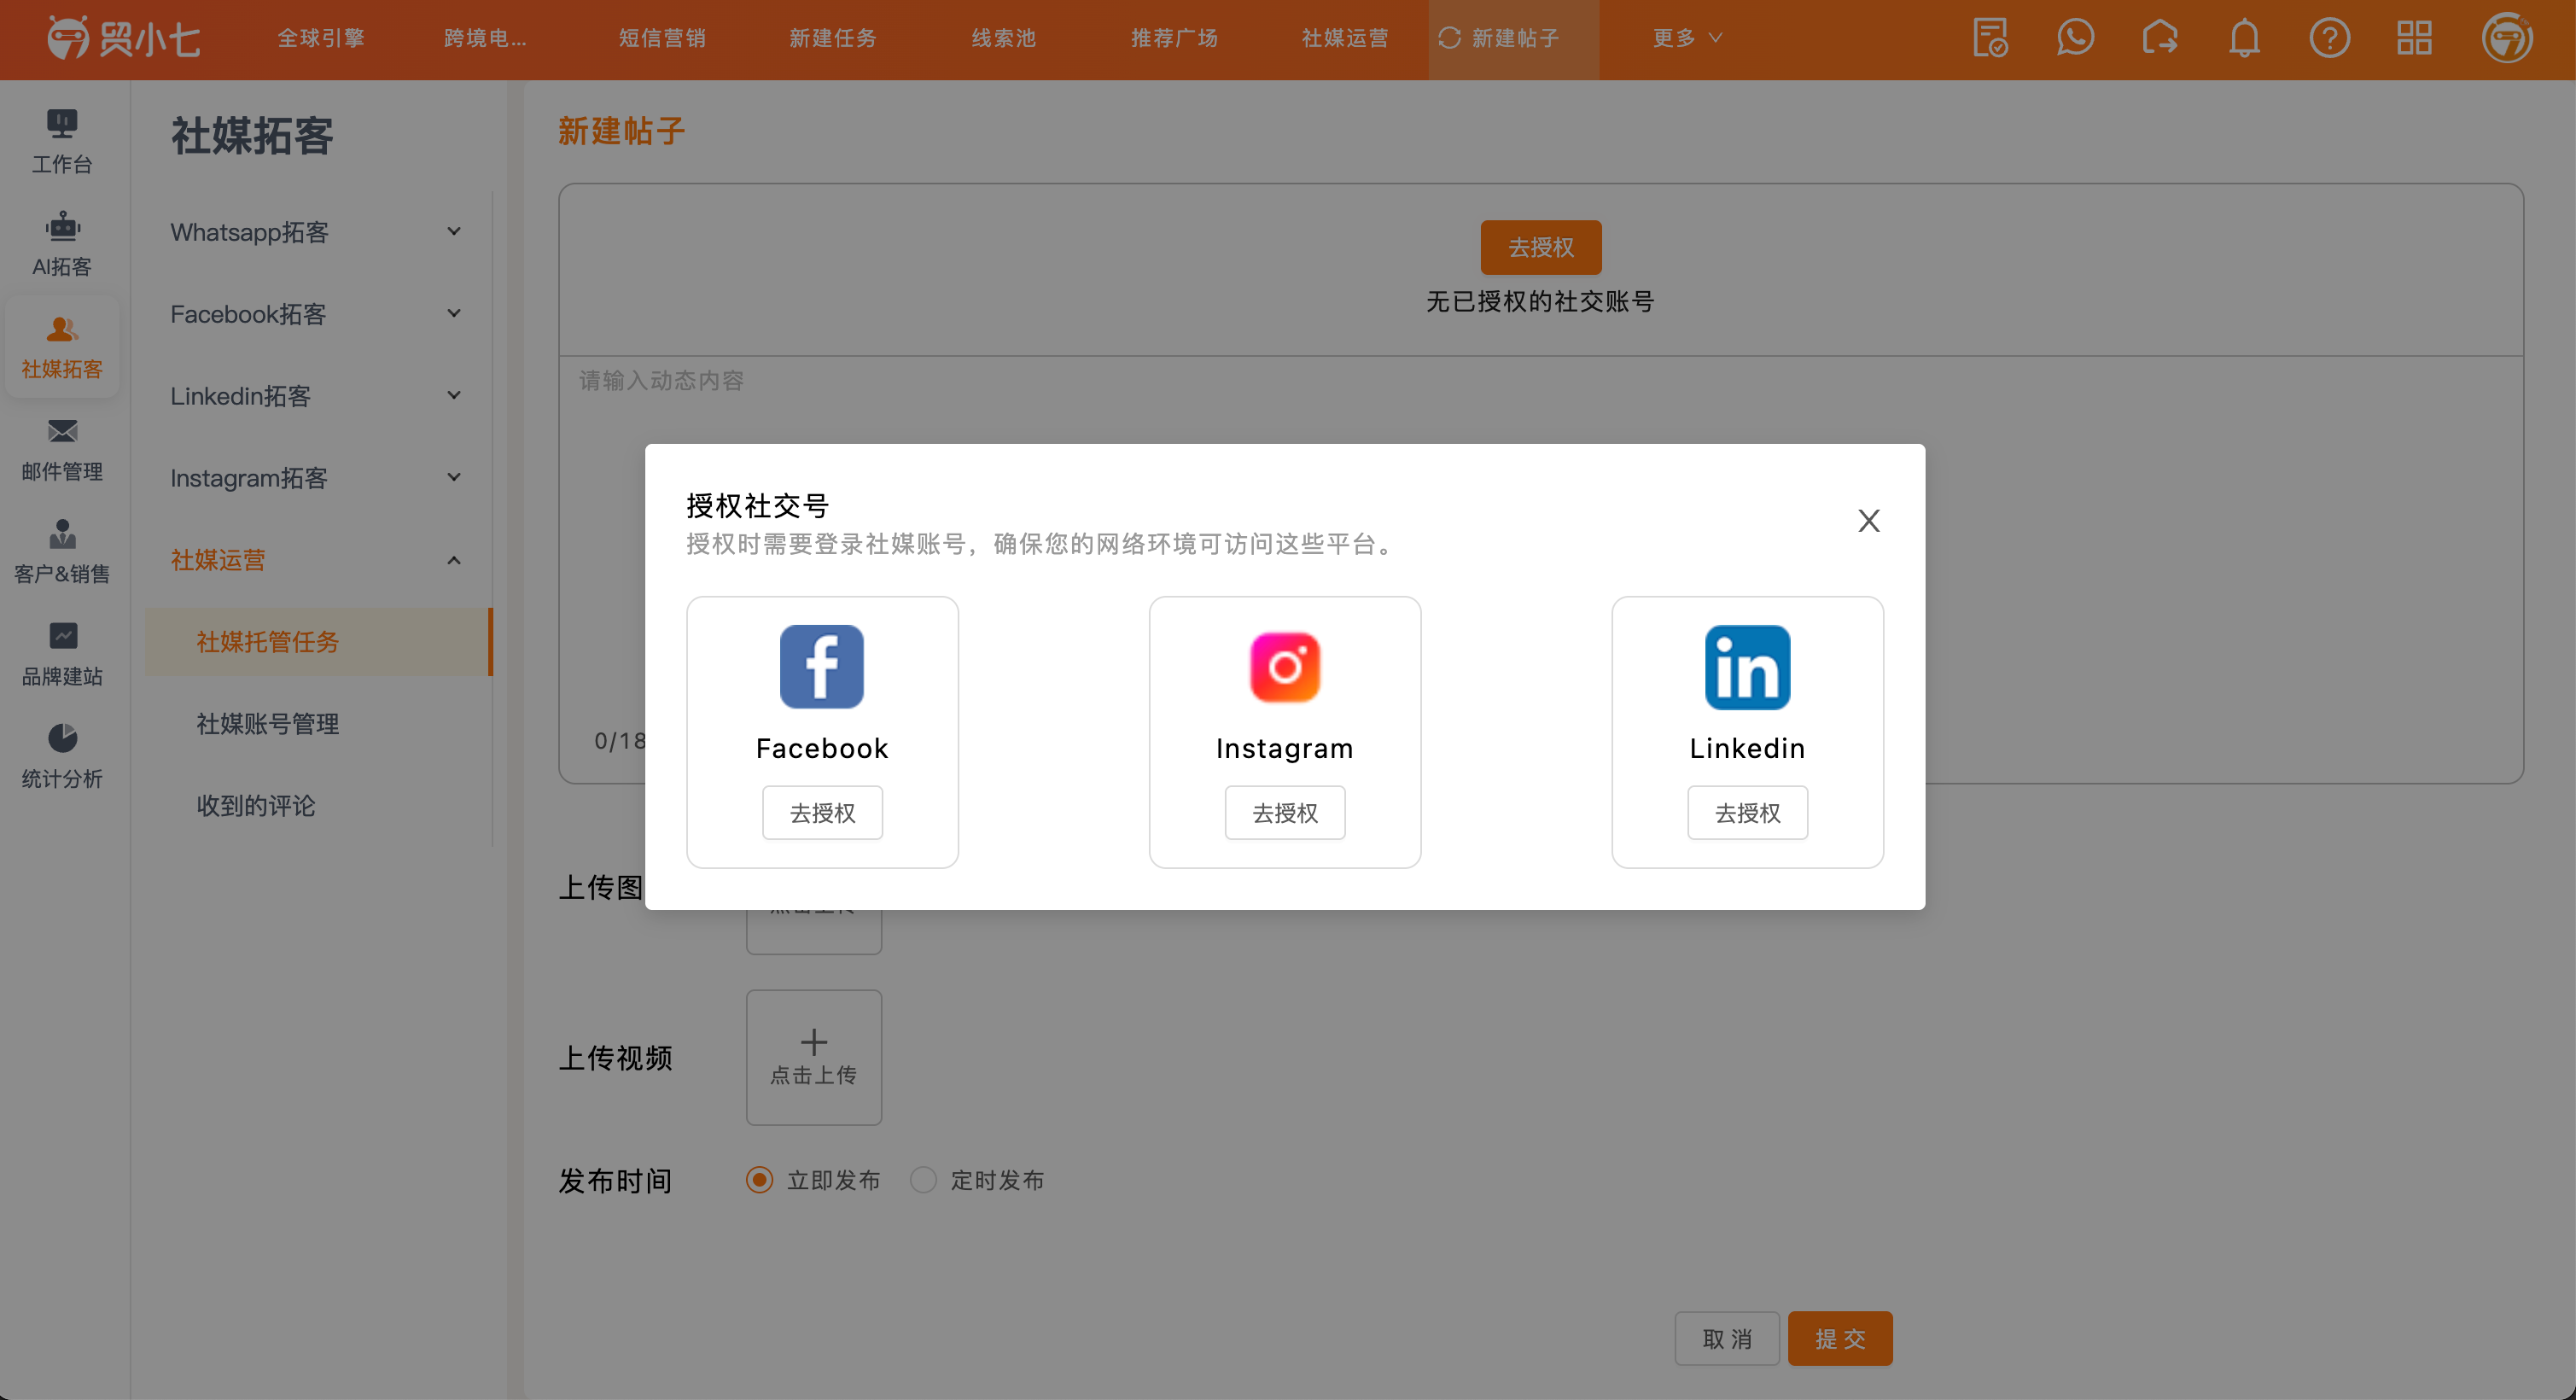Click 取消 button

(1727, 1338)
